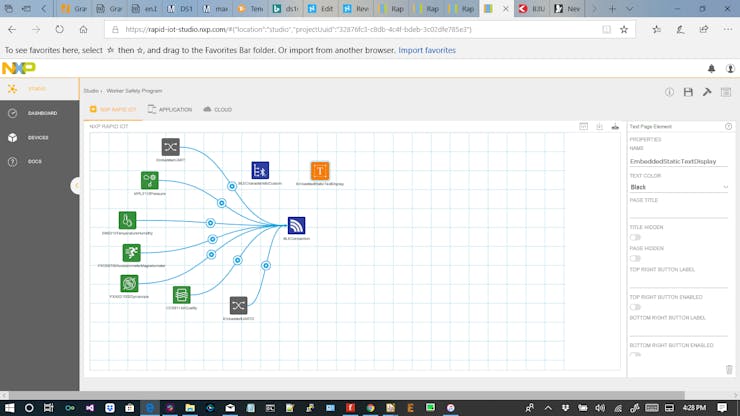The width and height of the screenshot is (740, 416).
Task: Open a new browser tab
Action: [612, 8]
